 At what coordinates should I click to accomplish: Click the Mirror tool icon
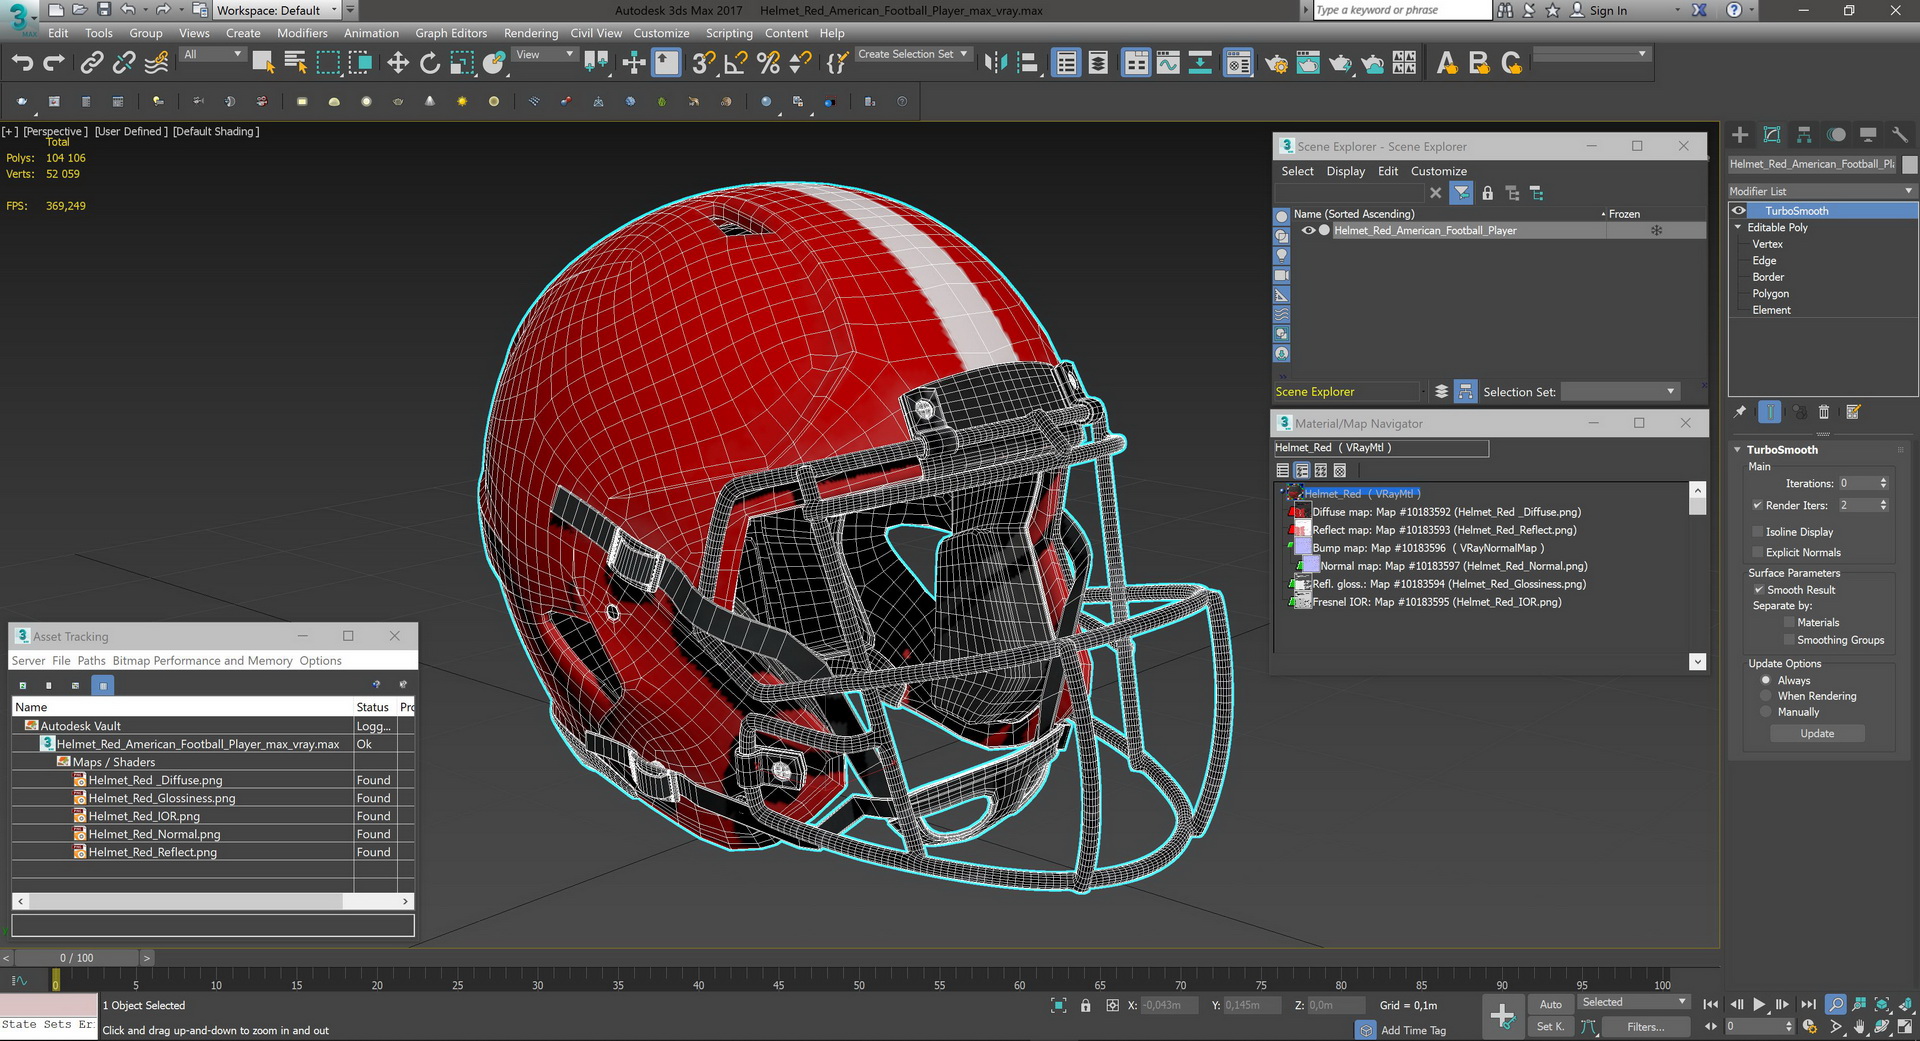(x=995, y=63)
